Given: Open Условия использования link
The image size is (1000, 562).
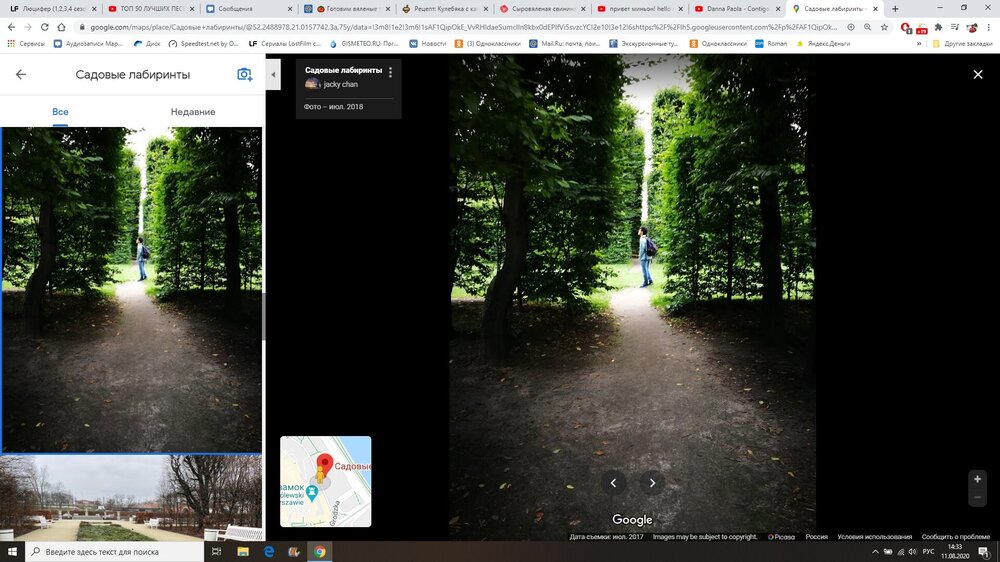Looking at the screenshot, I should [874, 537].
